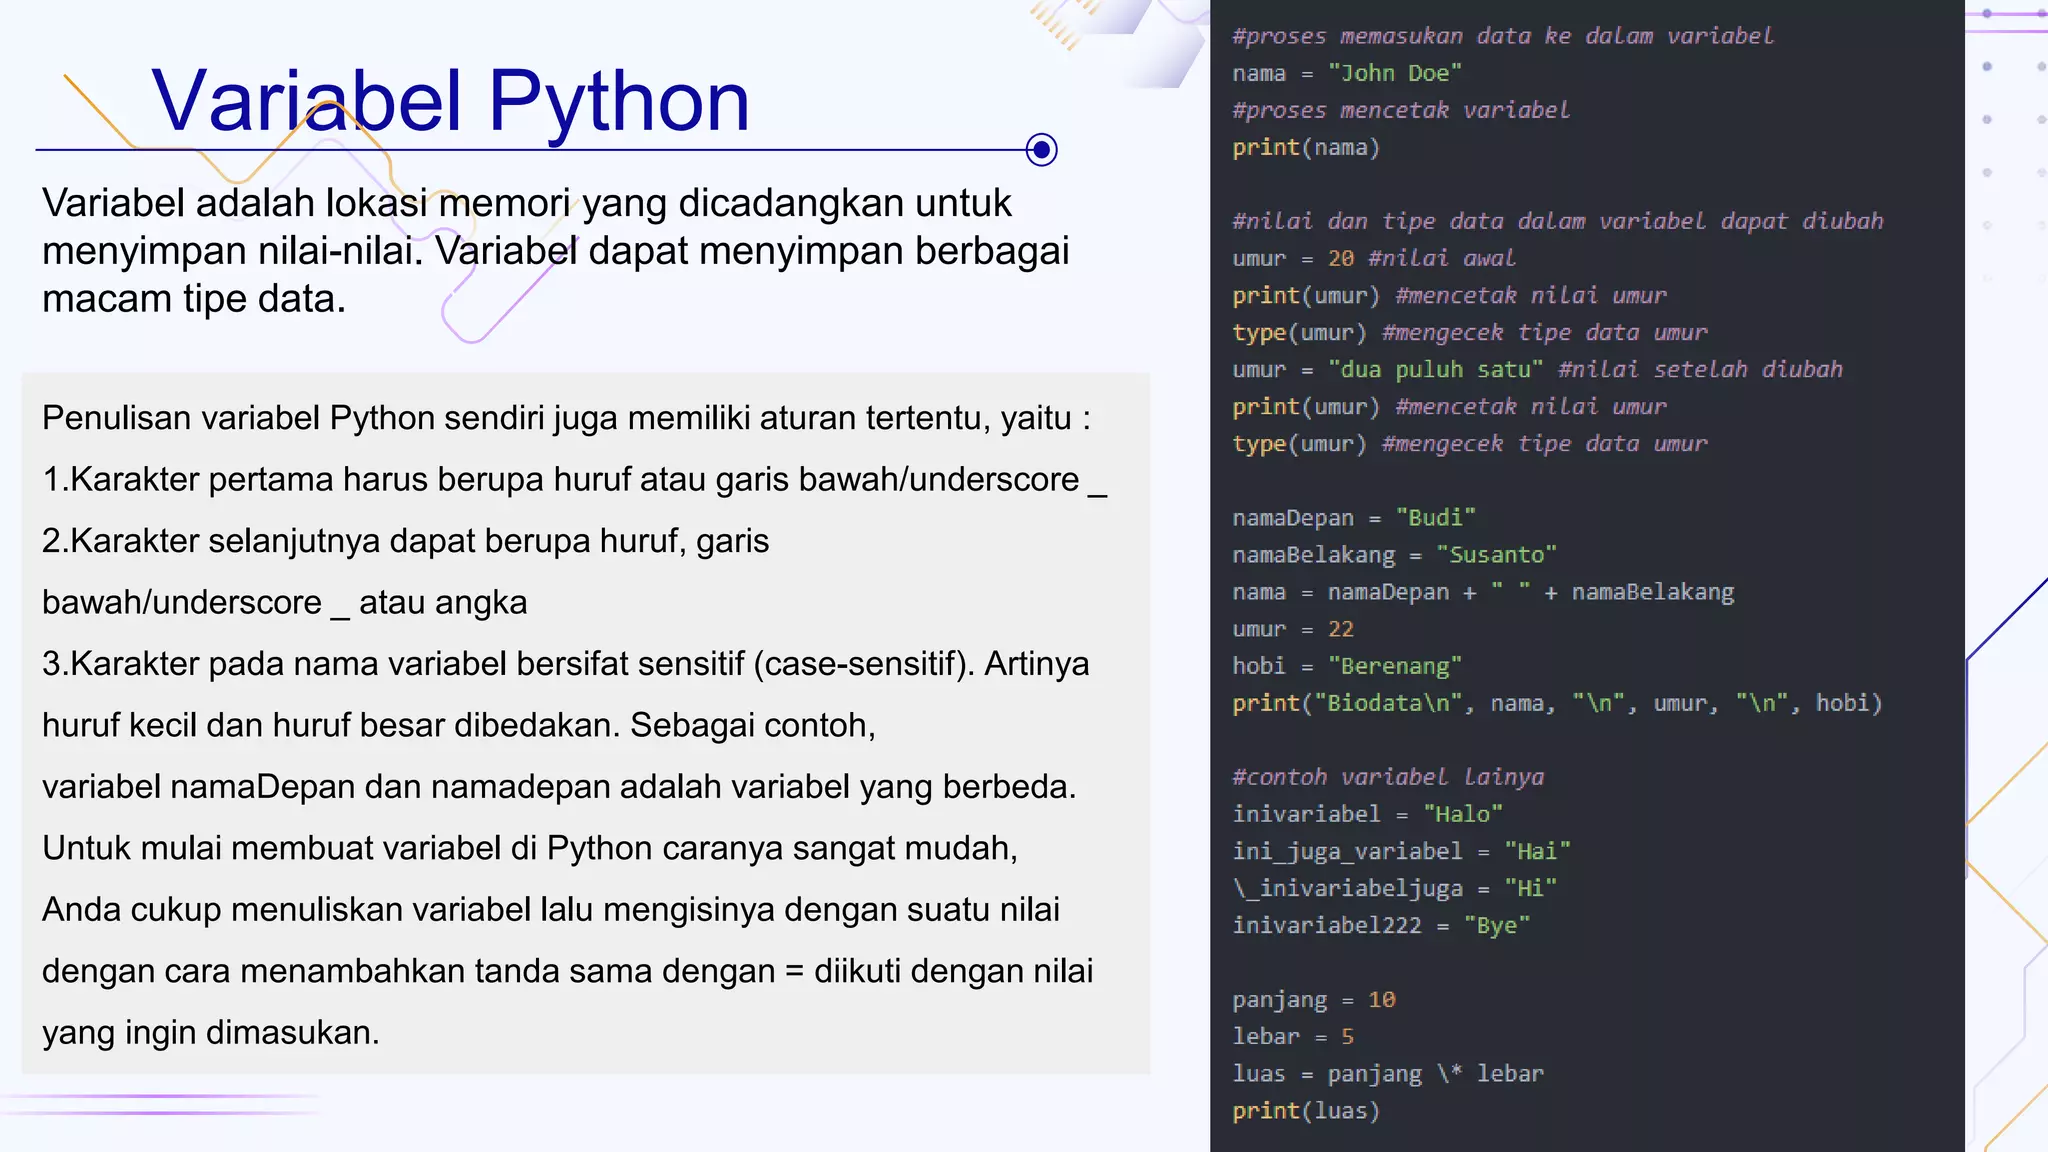This screenshot has height=1152, width=2048.
Task: Click the code line hobi = "Berenang"
Action: (x=1347, y=666)
